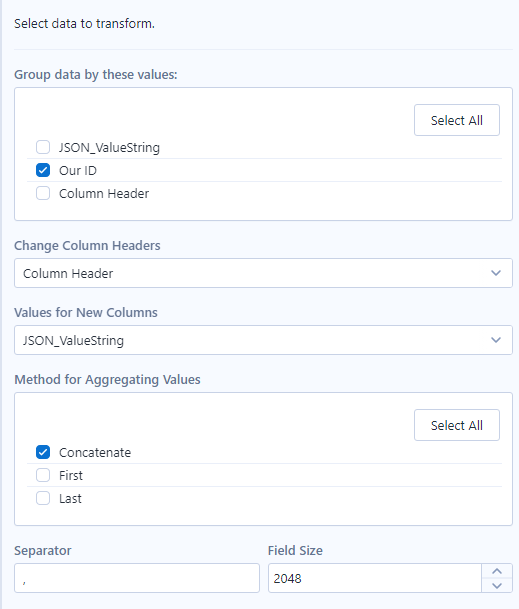
Task: Click the Concatenate label
Action: [95, 452]
